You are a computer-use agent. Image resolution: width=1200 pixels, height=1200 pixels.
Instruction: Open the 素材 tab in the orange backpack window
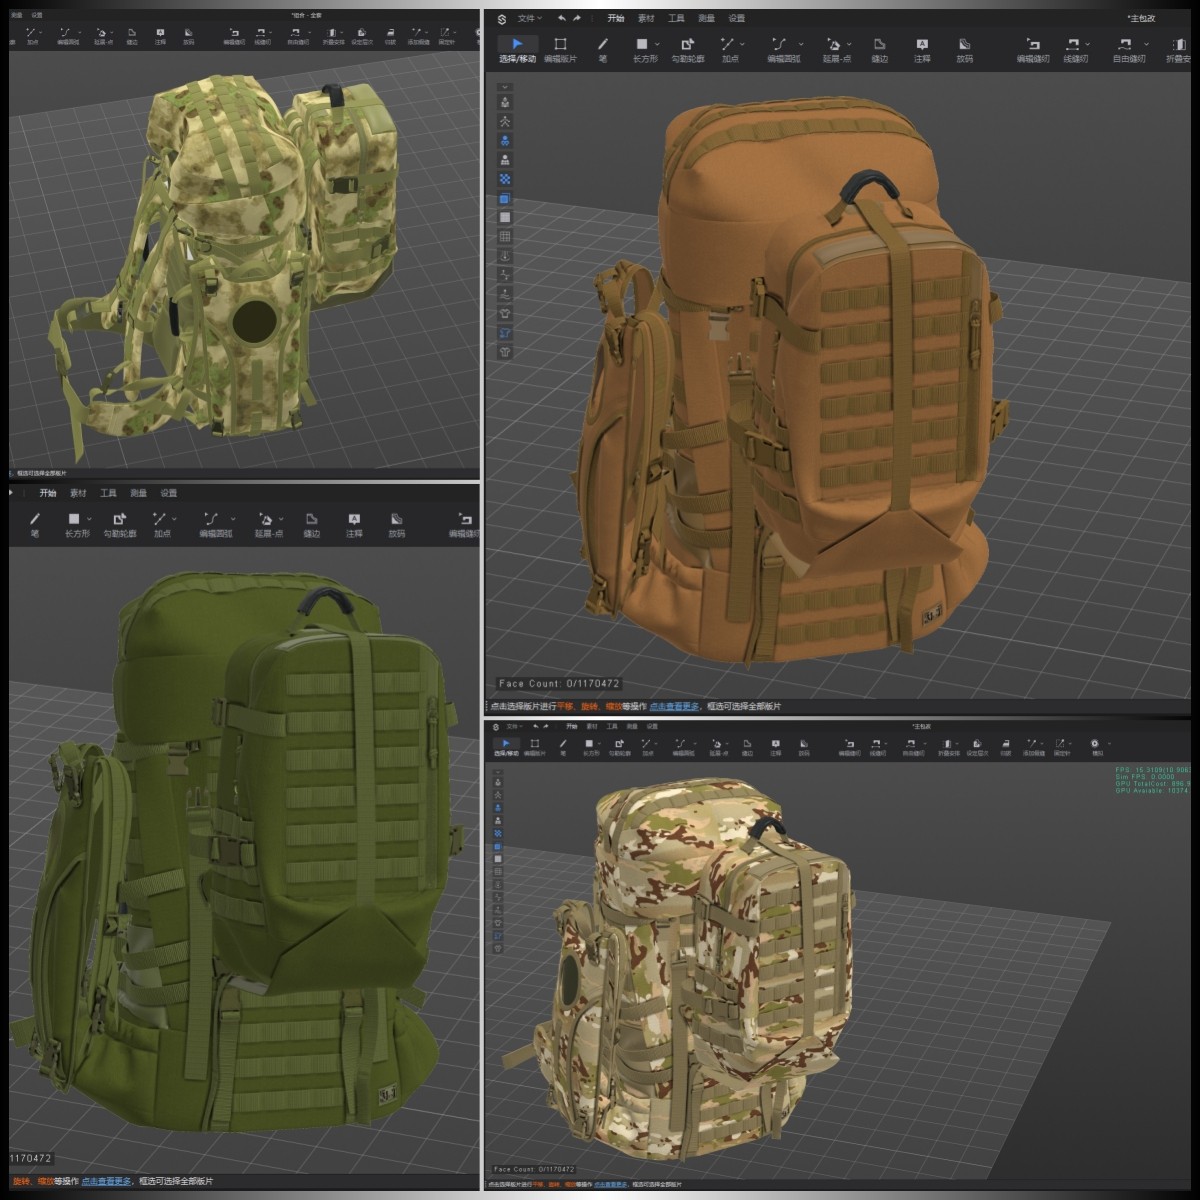pyautogui.click(x=646, y=18)
